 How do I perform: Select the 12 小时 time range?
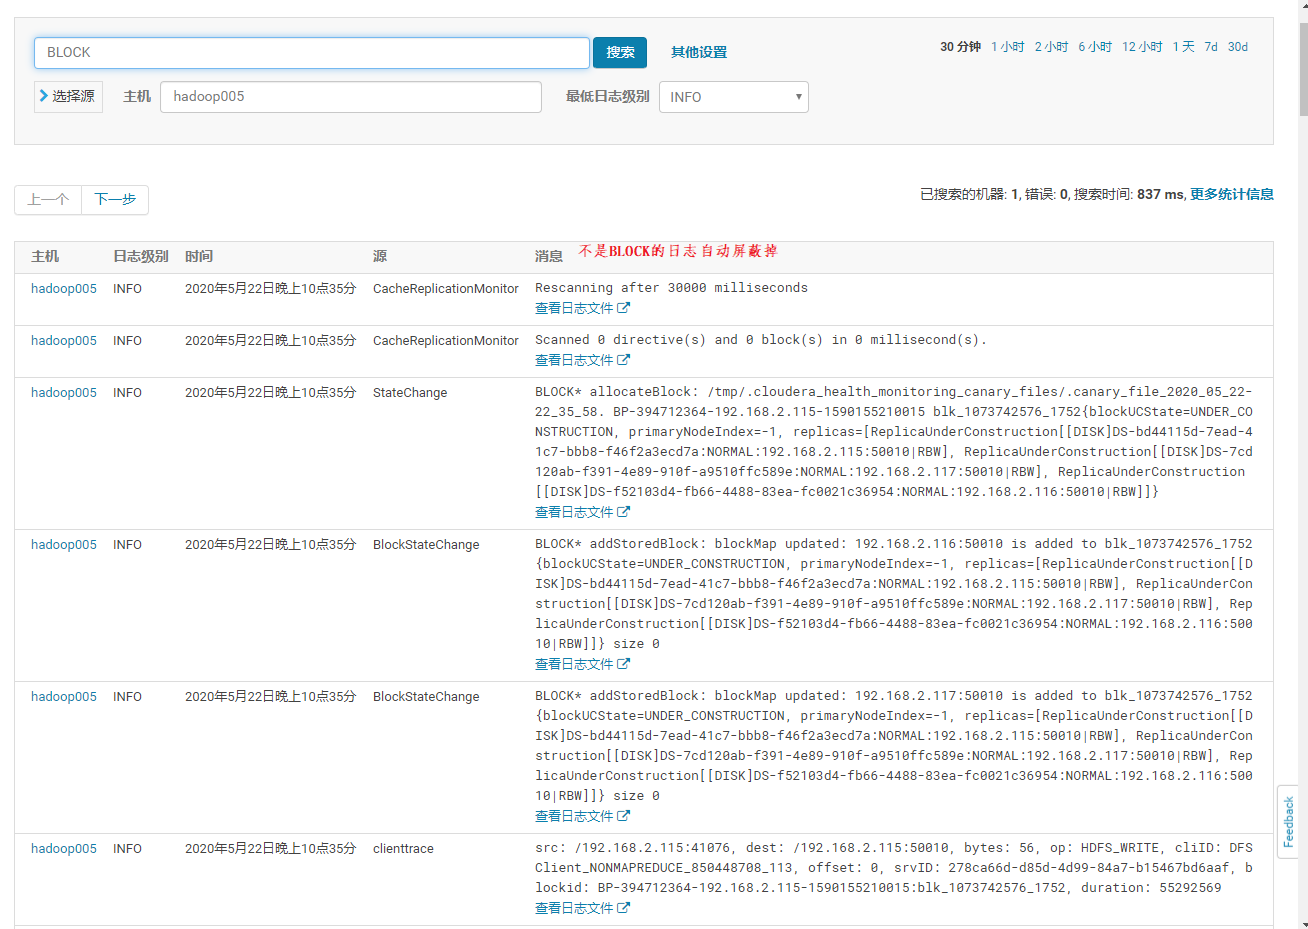tap(1142, 47)
